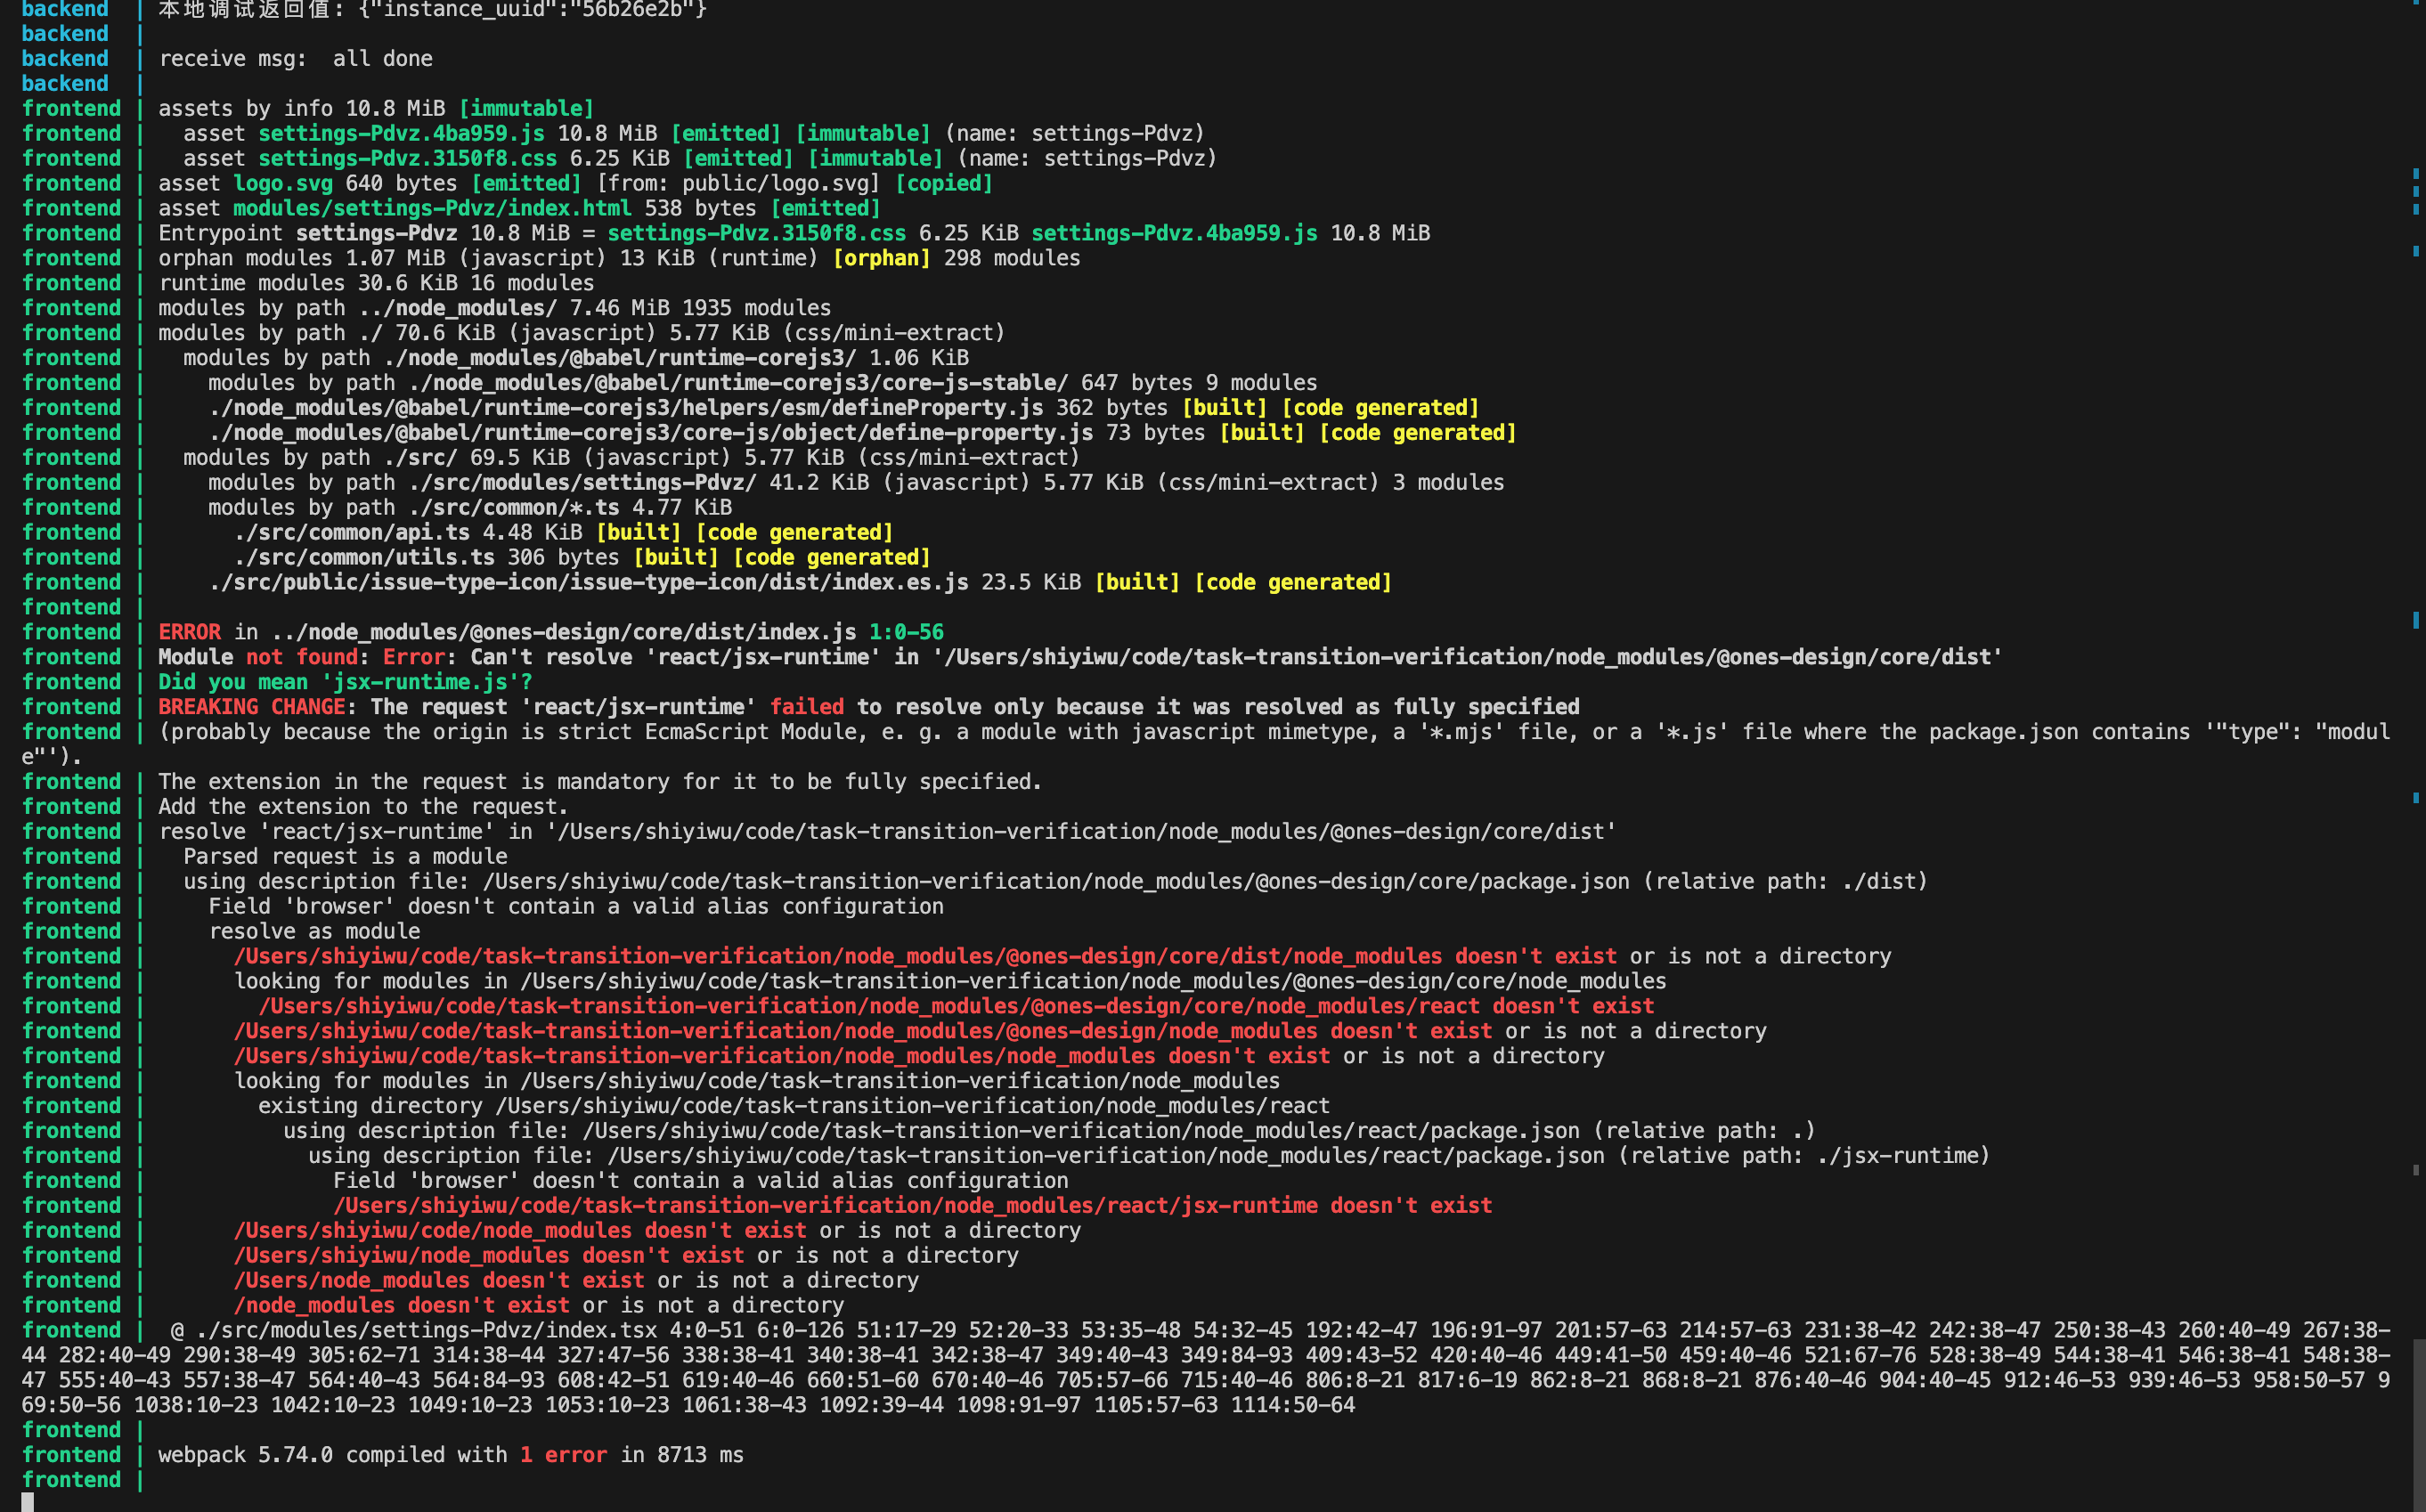The width and height of the screenshot is (2426, 1512).
Task: Click the '[copied]' tag on logo.svg line
Action: tap(944, 183)
